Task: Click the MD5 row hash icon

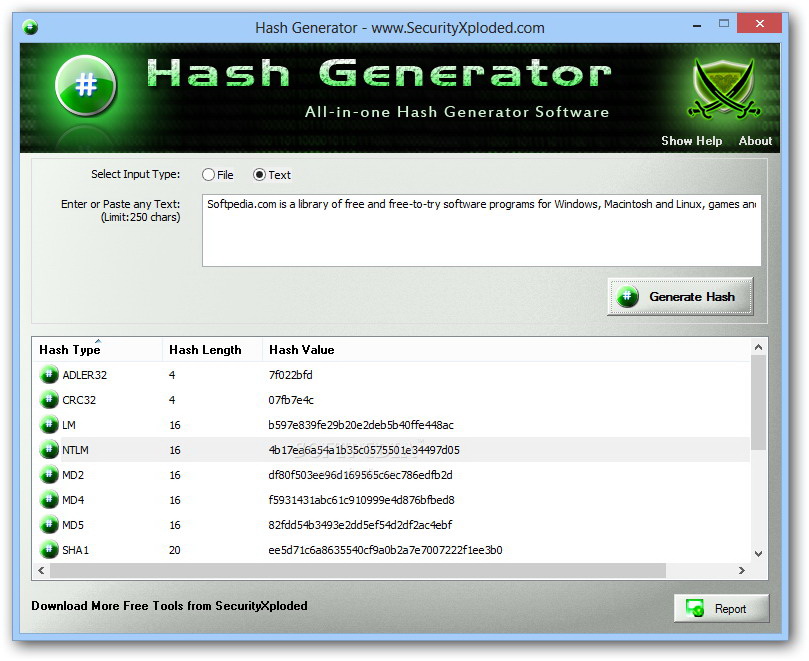Action: tap(49, 525)
